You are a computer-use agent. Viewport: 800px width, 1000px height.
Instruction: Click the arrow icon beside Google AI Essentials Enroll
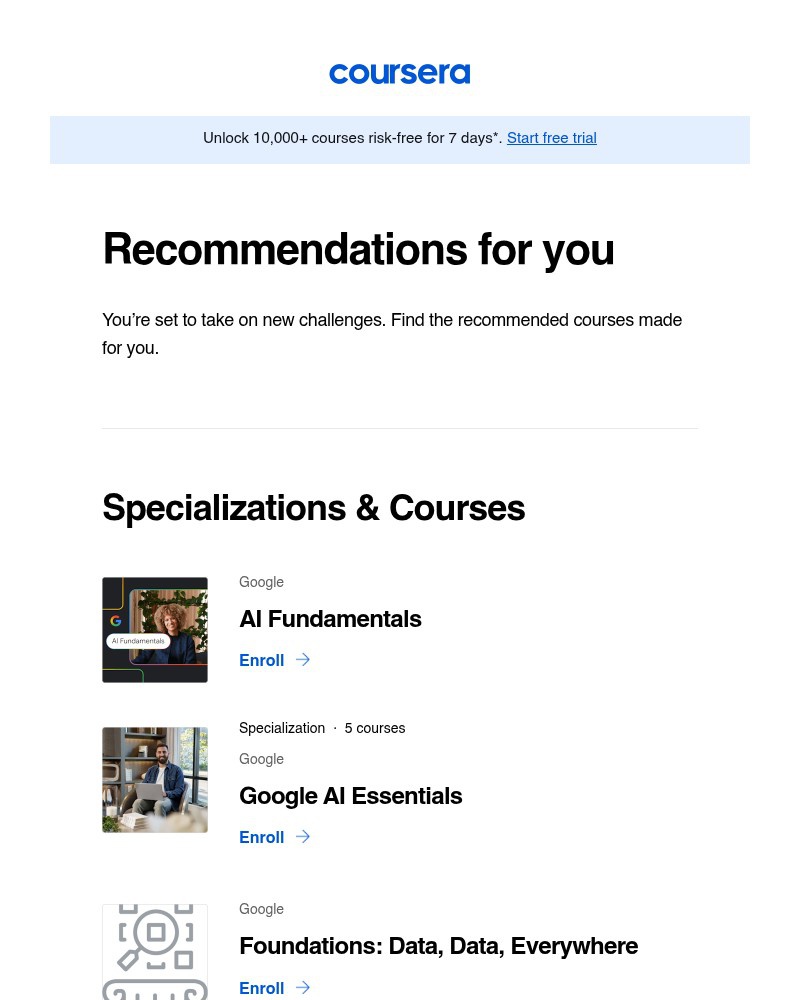pos(302,836)
